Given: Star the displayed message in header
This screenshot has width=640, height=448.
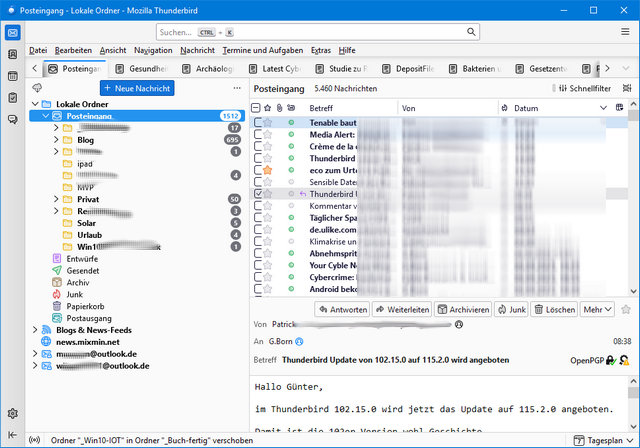Looking at the screenshot, I should coord(626,310).
